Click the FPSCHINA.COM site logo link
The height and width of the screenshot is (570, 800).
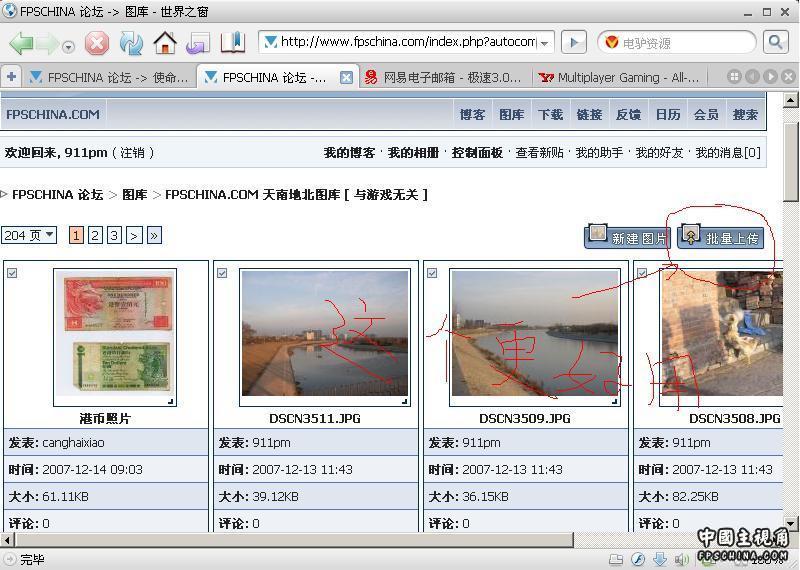(x=53, y=115)
